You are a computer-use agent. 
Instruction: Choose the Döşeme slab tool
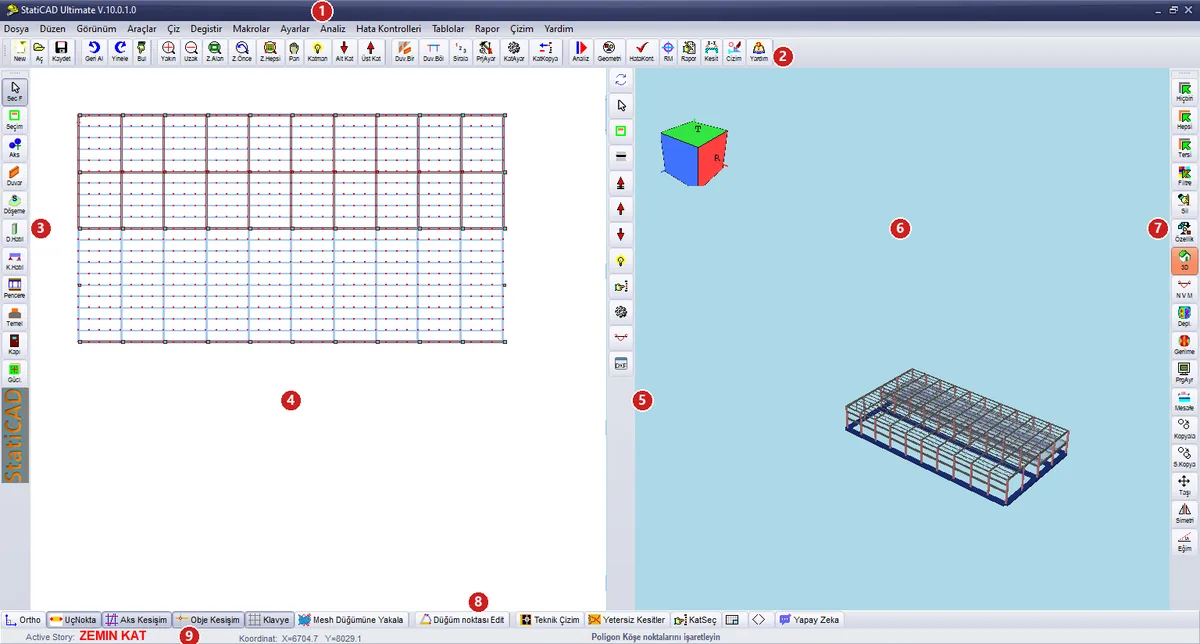15,205
